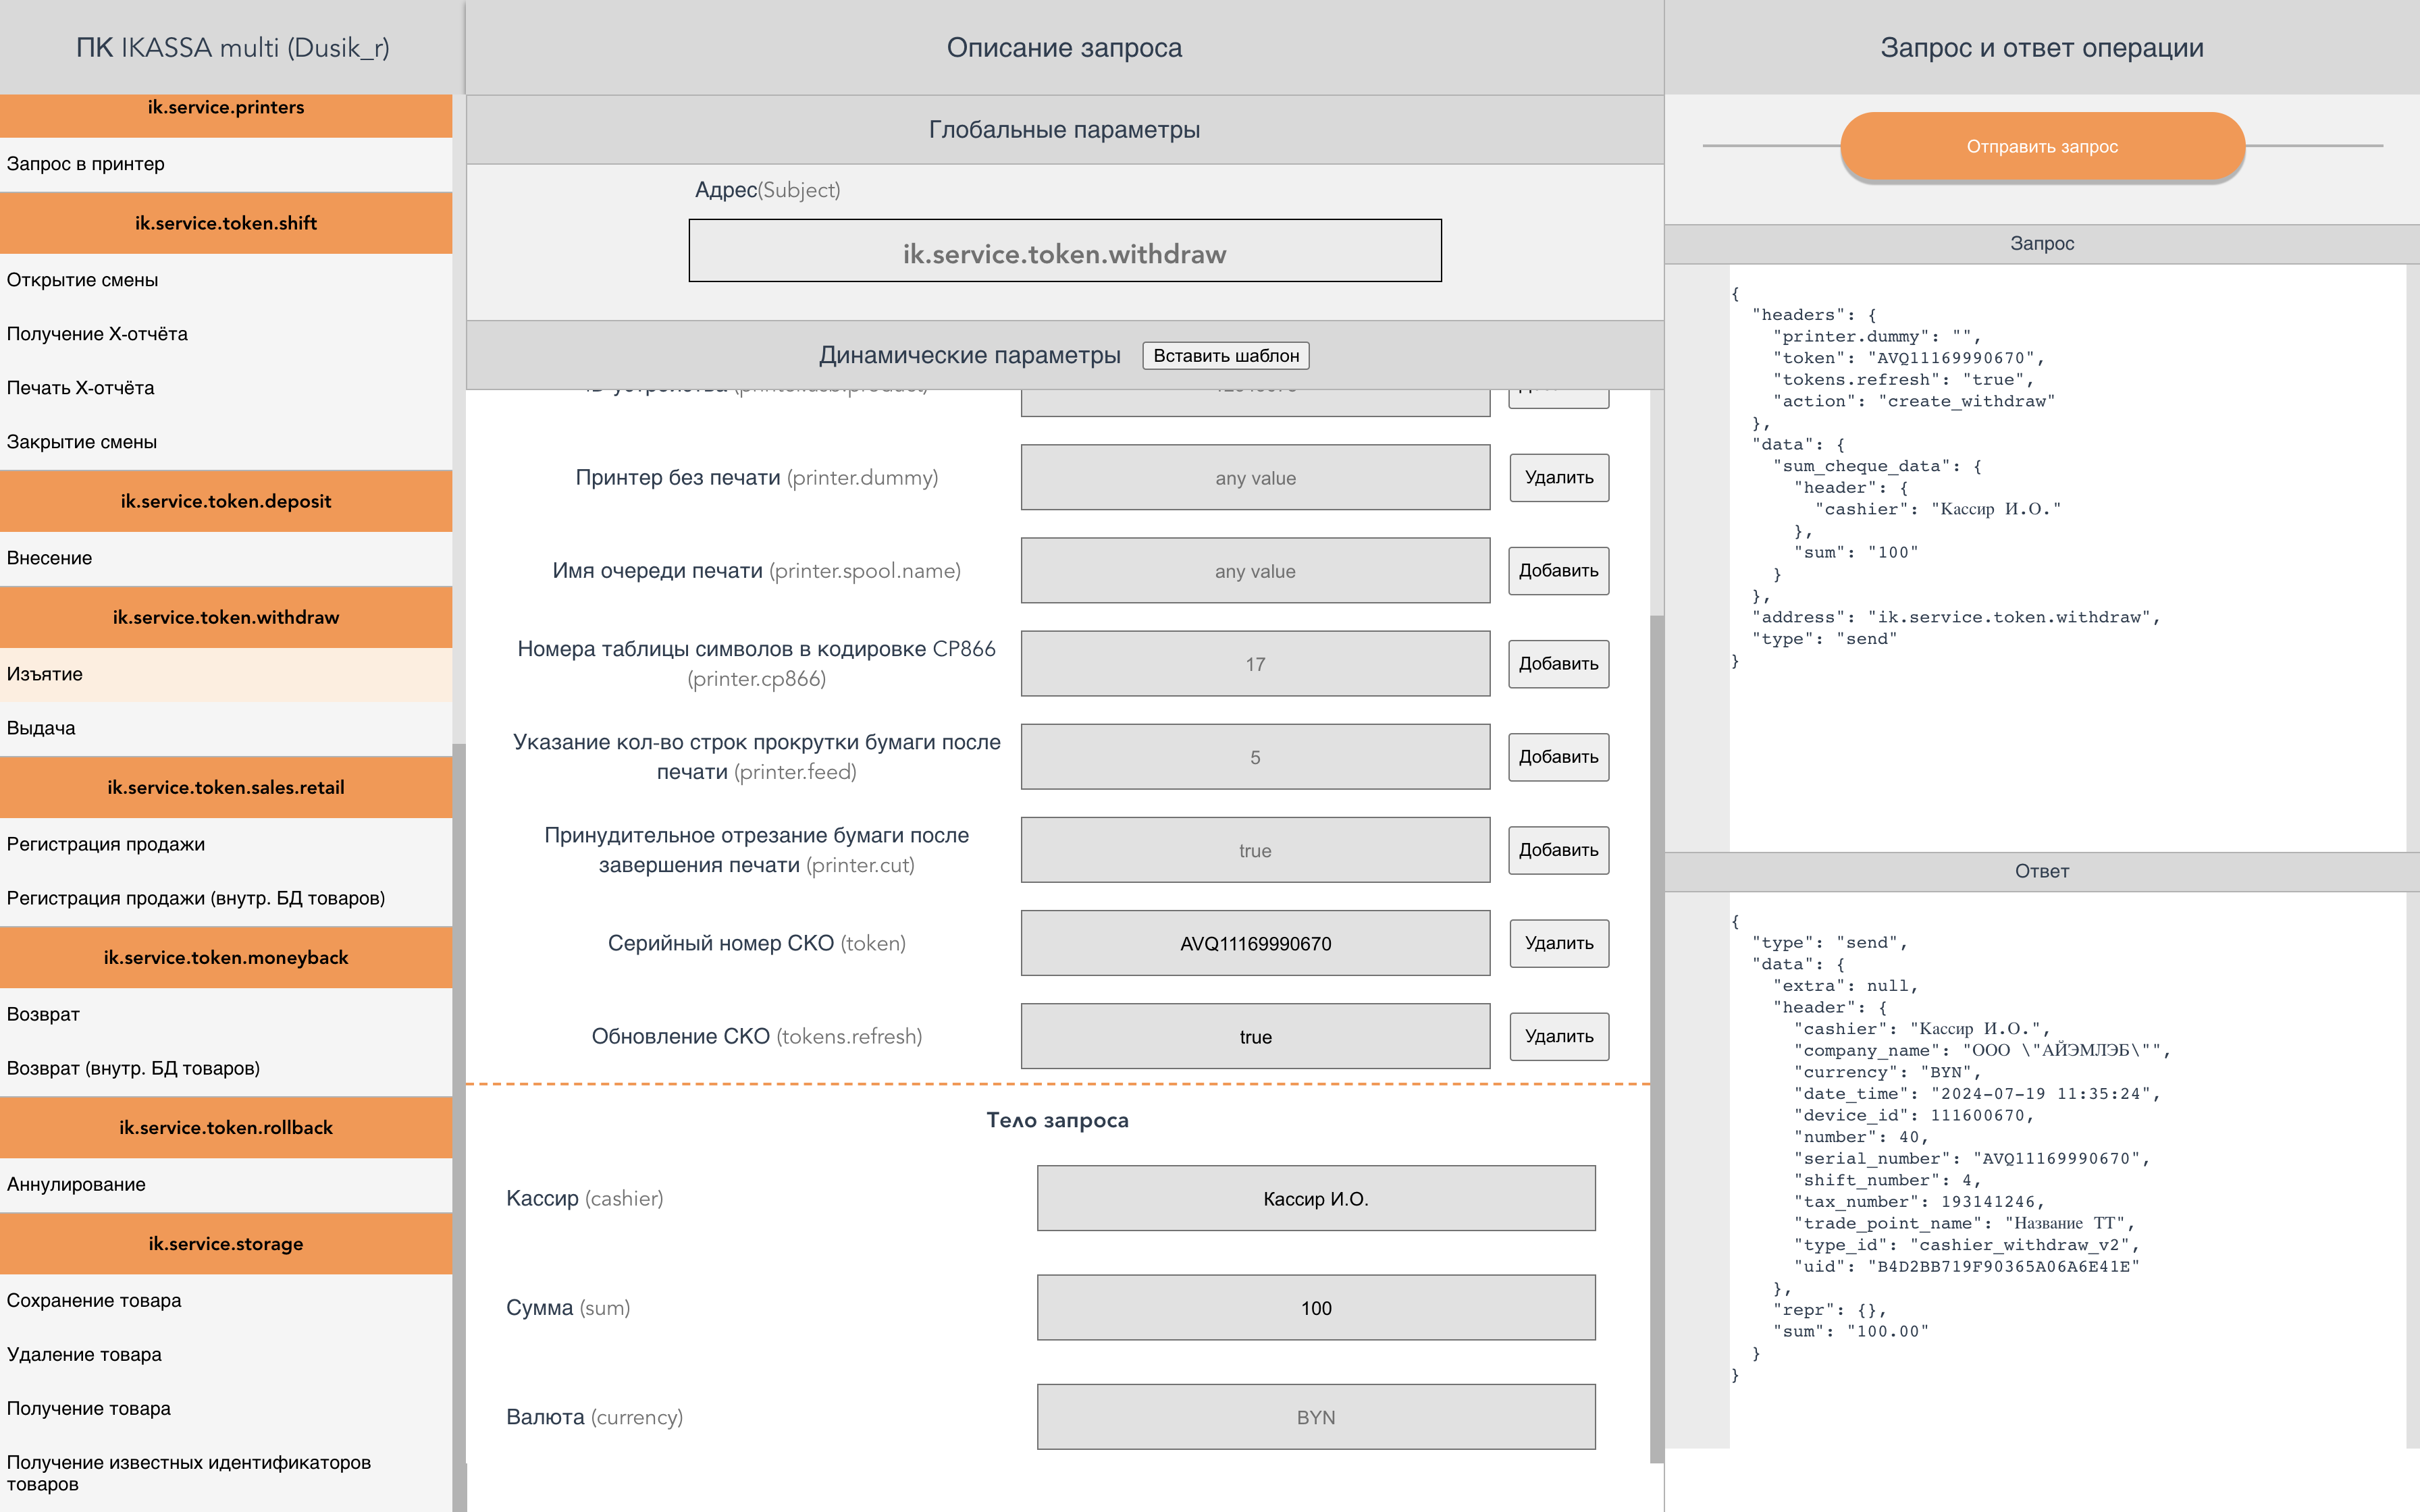2420x1512 pixels.
Task: Open Получение X-отчёта request
Action: [x=97, y=334]
